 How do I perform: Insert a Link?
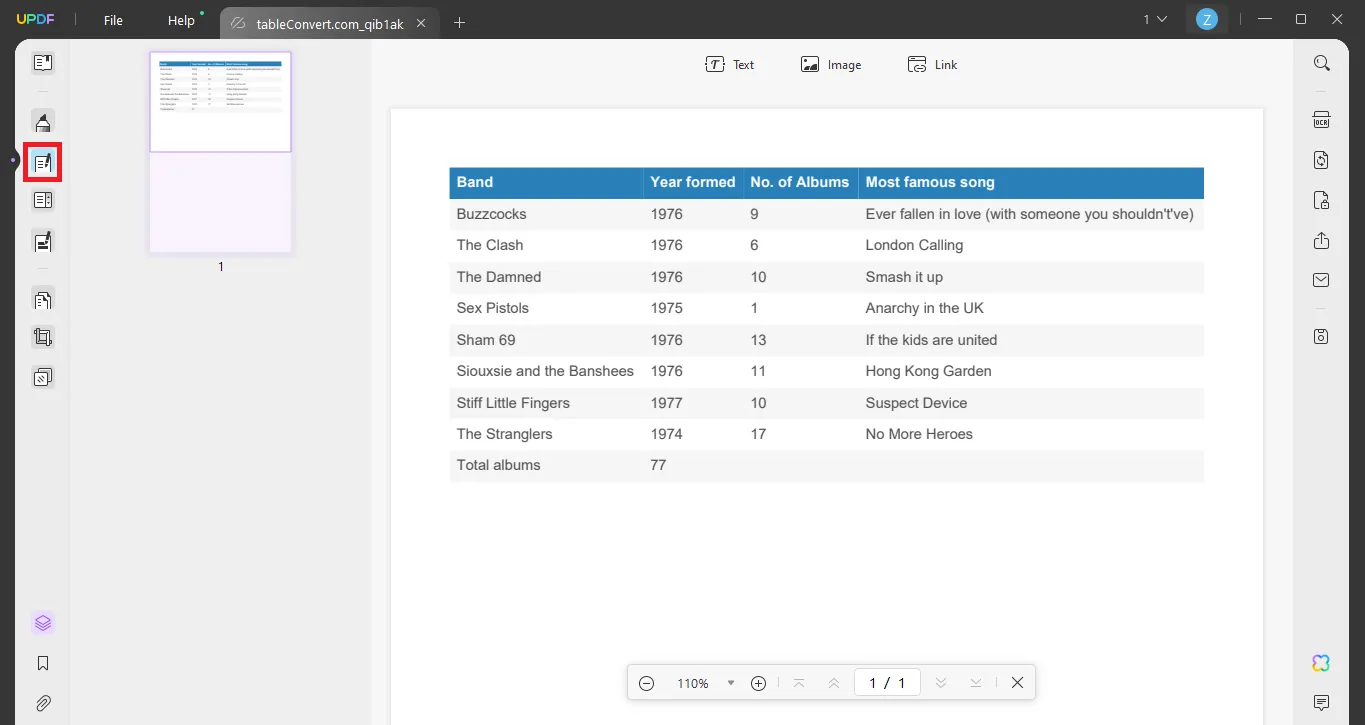point(932,64)
